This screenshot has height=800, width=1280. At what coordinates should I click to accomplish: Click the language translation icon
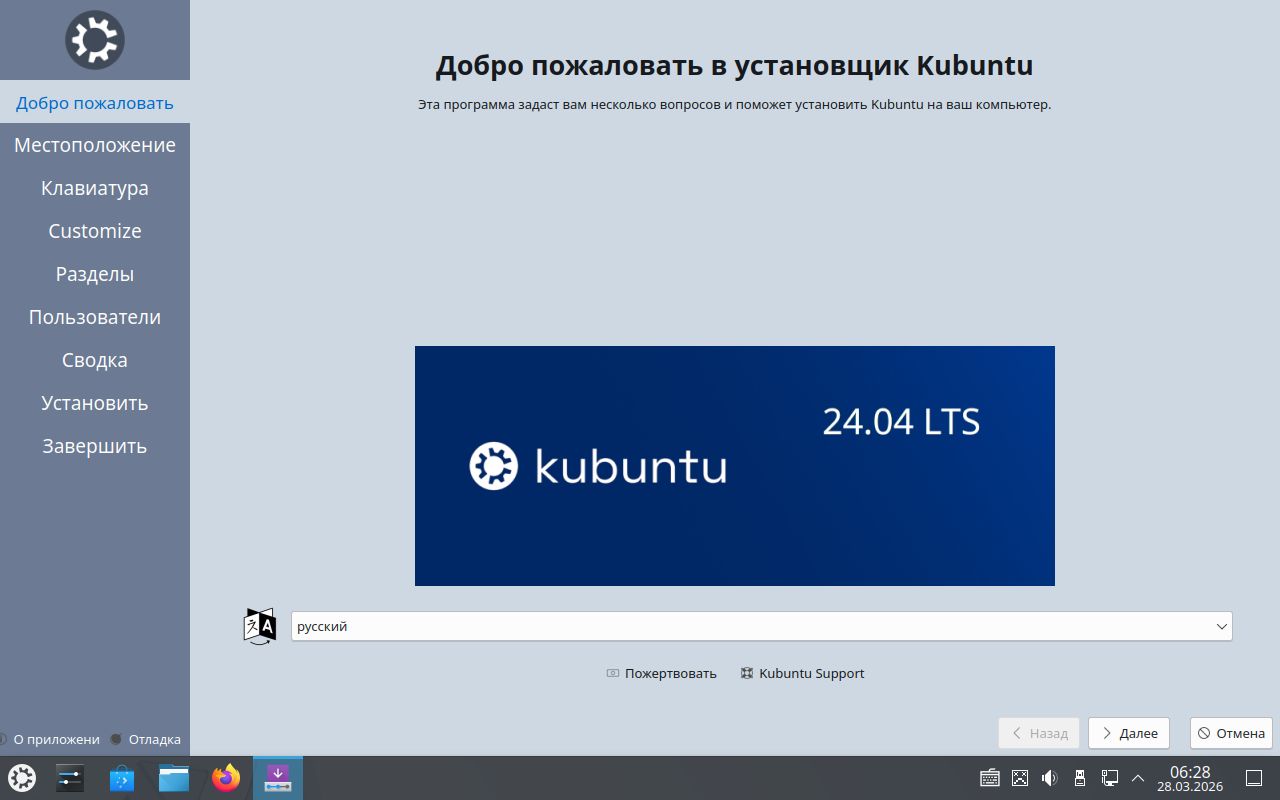pos(260,626)
